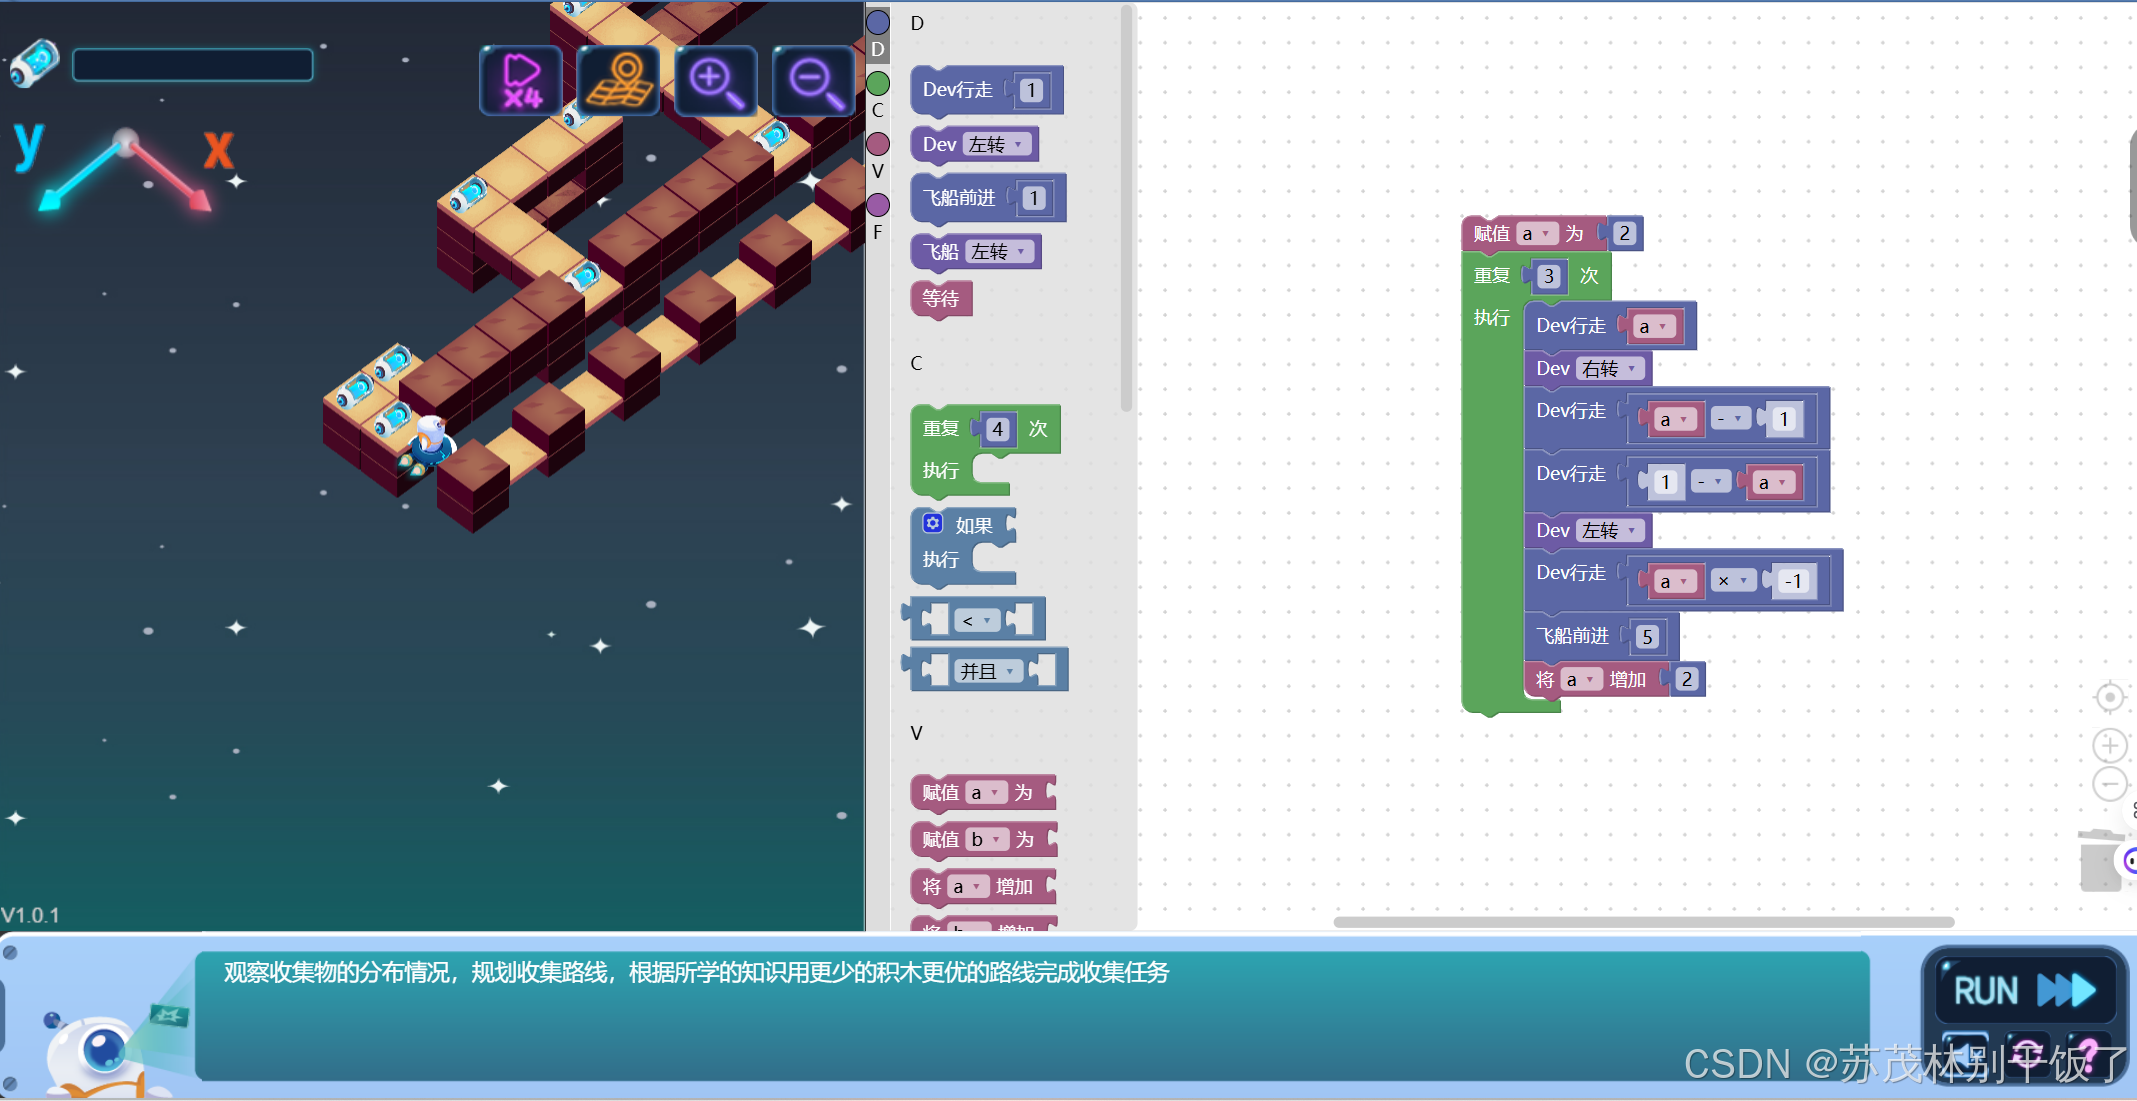Click the 如果 block gear settings icon
This screenshot has width=2137, height=1101.
click(x=932, y=523)
